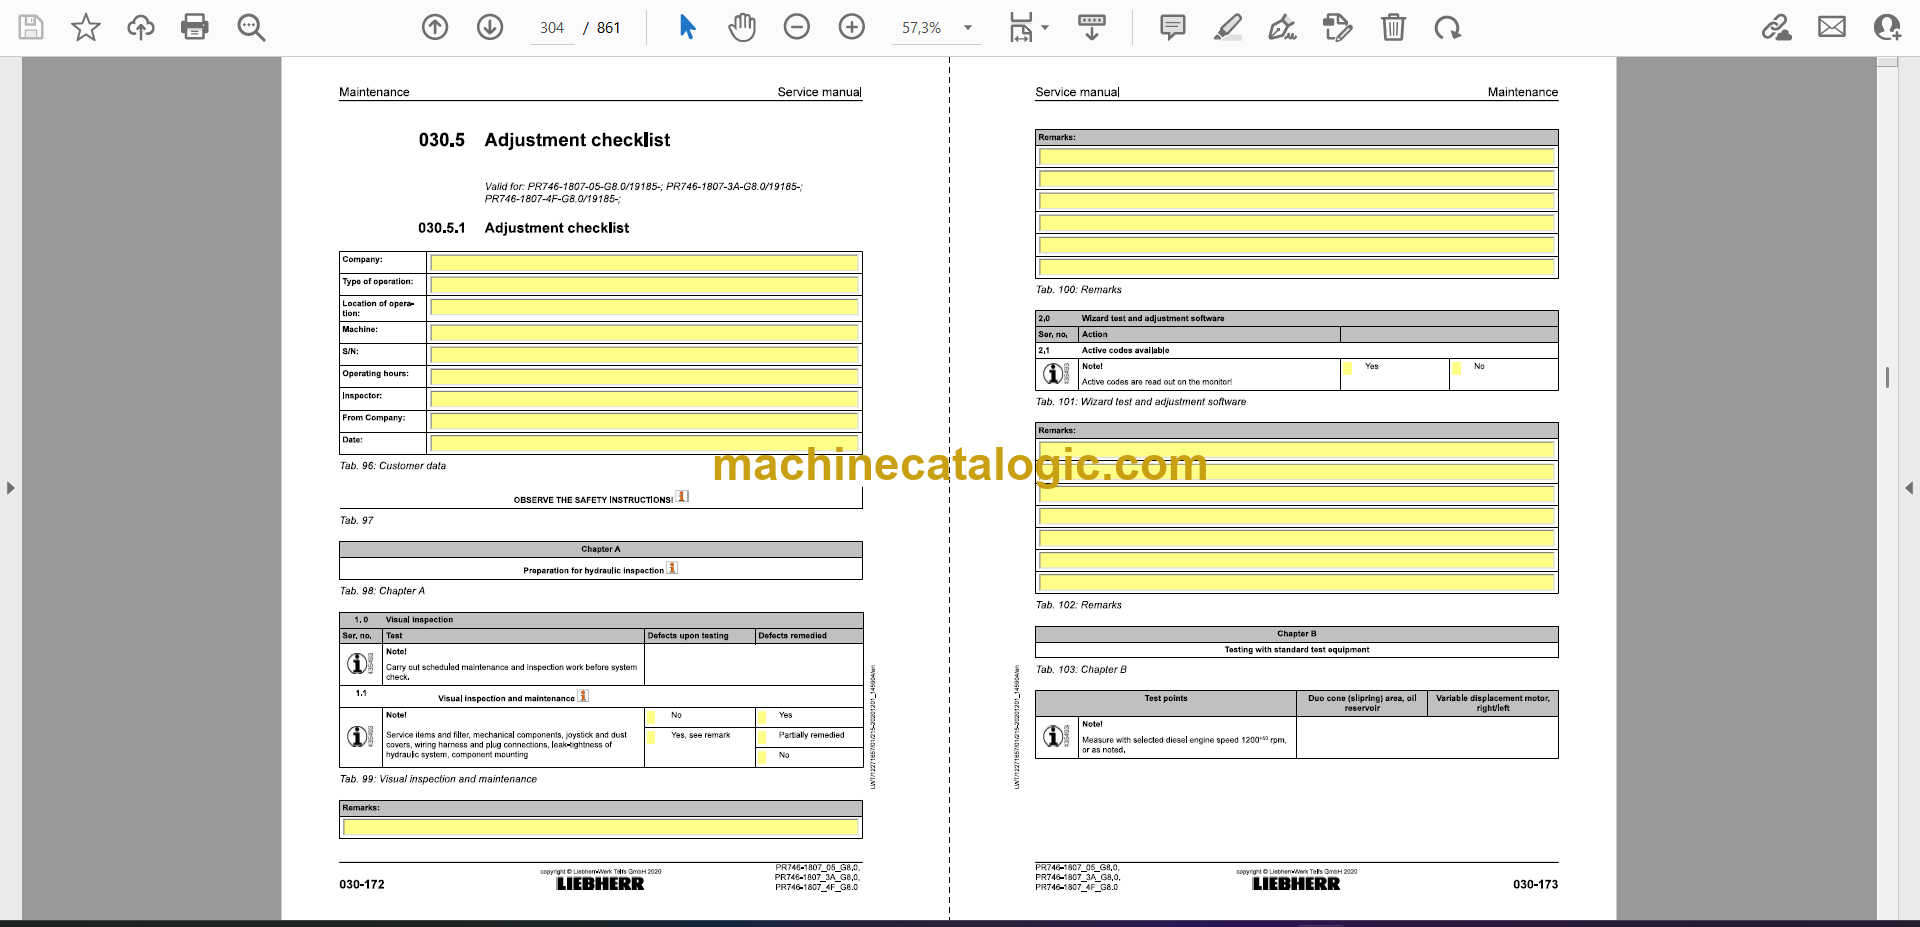Check 'No' box under Defects upon testing

[652, 716]
